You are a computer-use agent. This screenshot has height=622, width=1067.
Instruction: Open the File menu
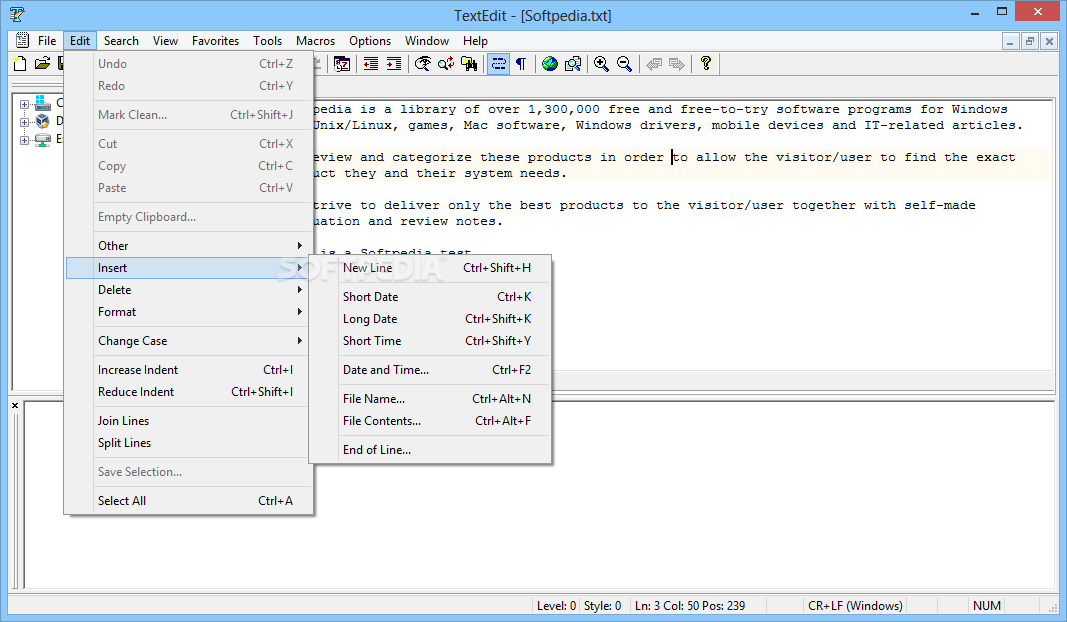[x=47, y=41]
